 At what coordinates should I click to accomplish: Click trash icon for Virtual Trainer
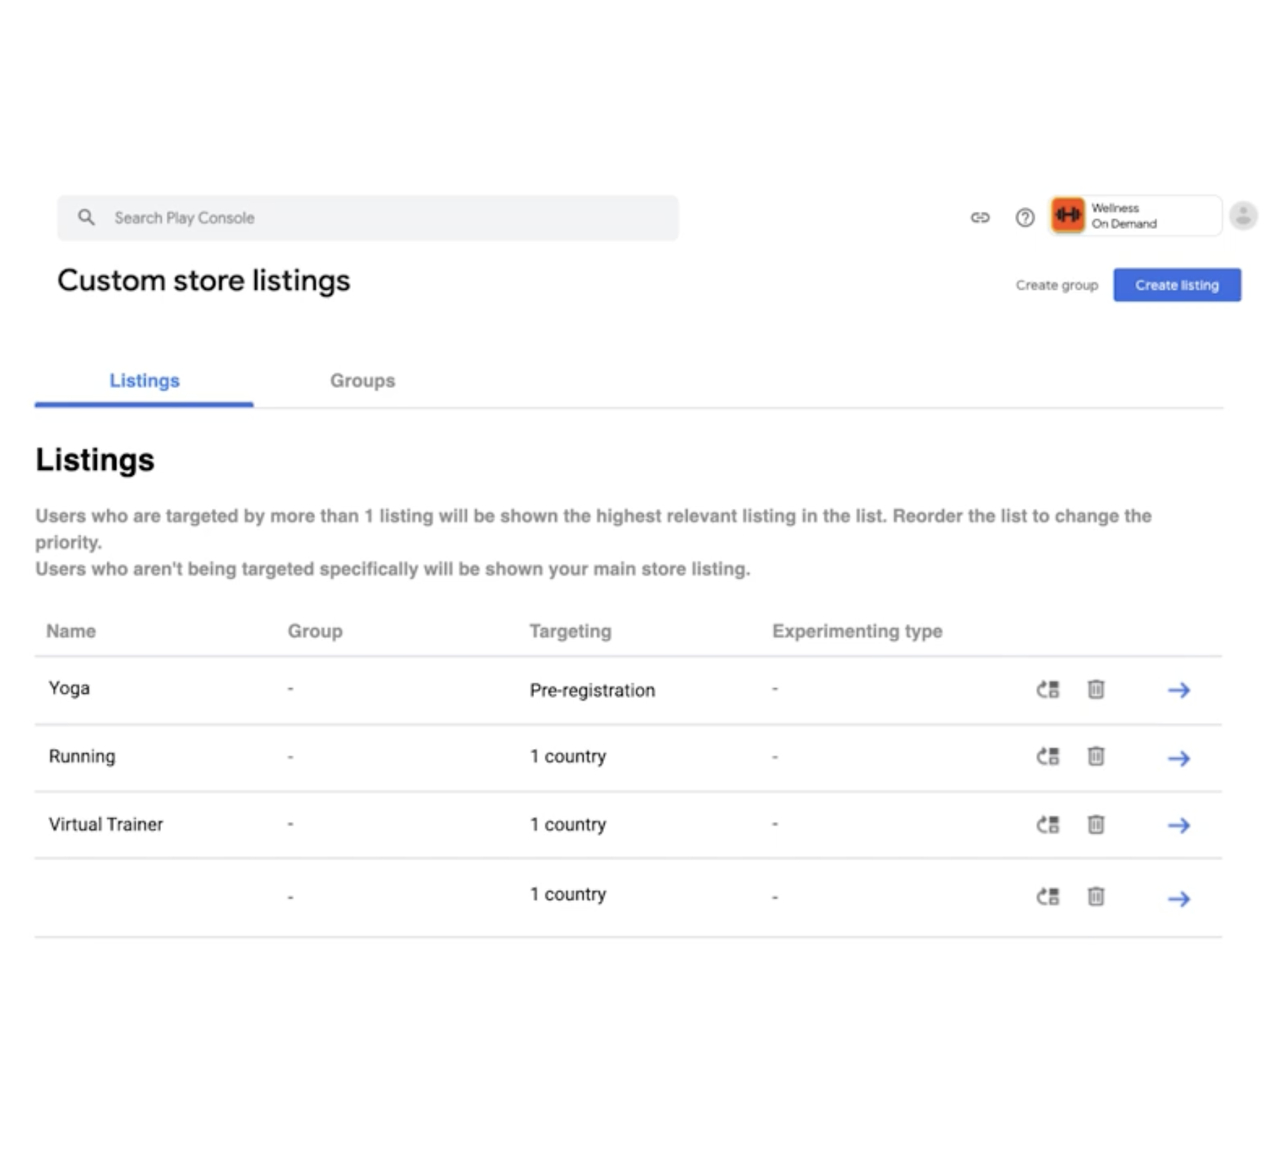(x=1096, y=824)
